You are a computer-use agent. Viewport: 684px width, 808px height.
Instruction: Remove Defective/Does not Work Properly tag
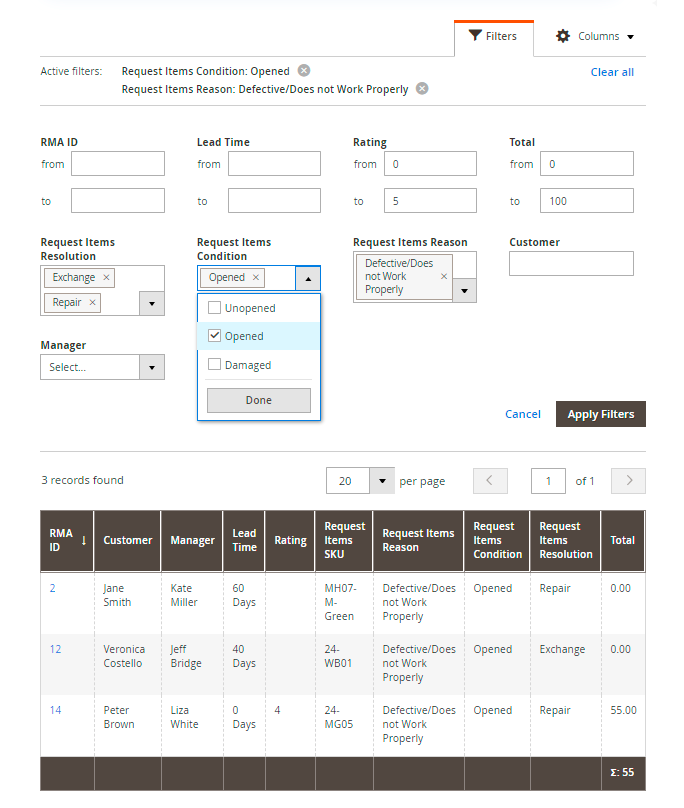[444, 276]
